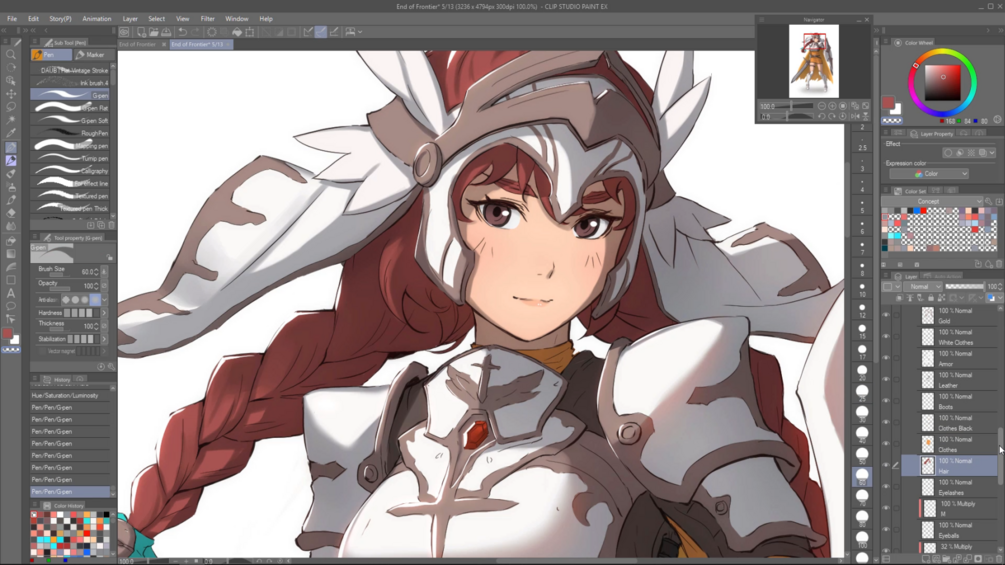
Task: Select the Zoom magnifier tool
Action: click(11, 54)
